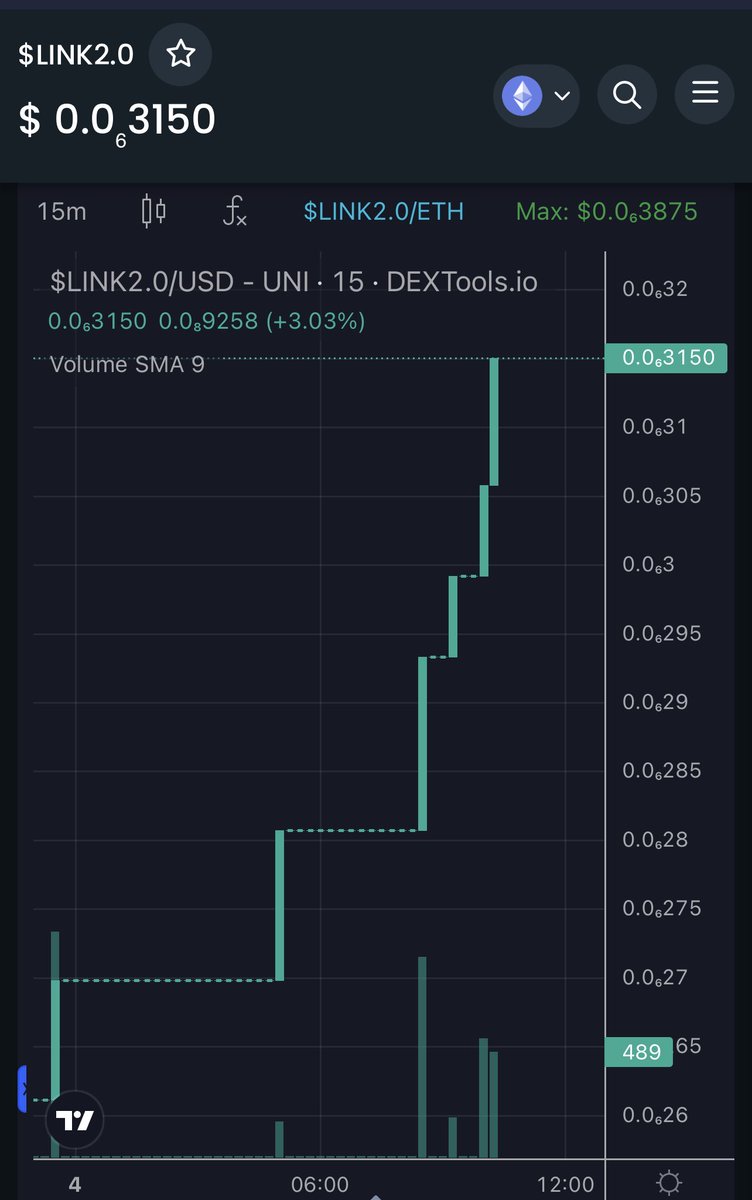The image size is (752, 1200).
Task: Change the 15m chart interval
Action: tap(61, 211)
